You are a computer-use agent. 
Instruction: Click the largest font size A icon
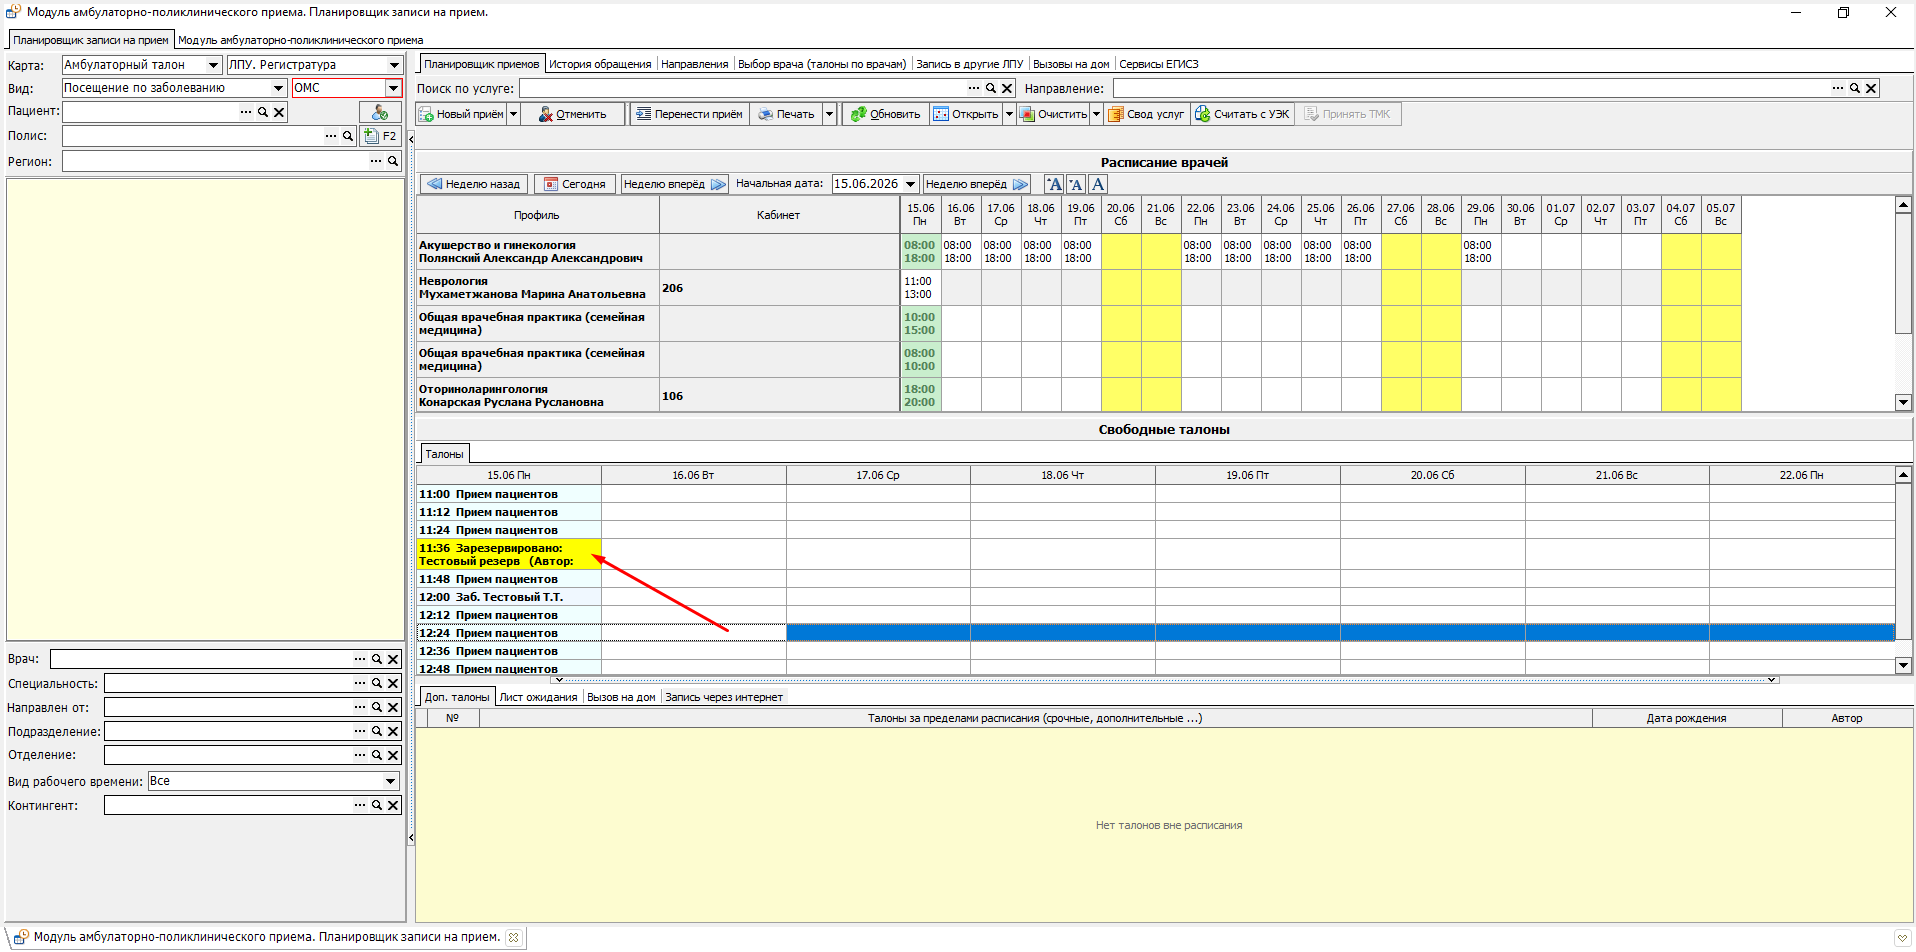pos(1054,184)
